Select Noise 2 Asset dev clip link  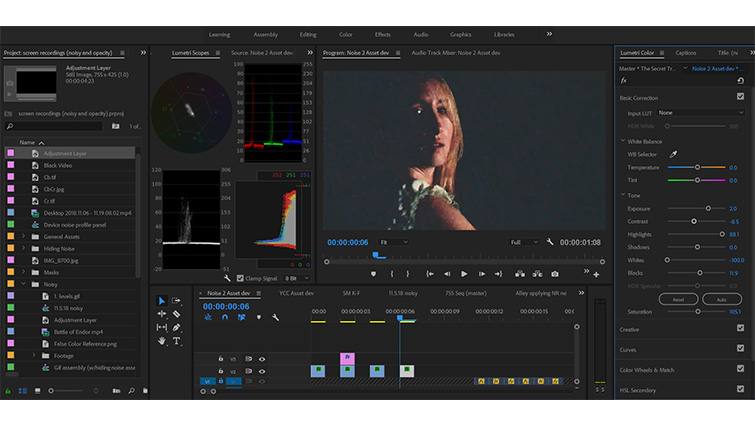coord(718,69)
